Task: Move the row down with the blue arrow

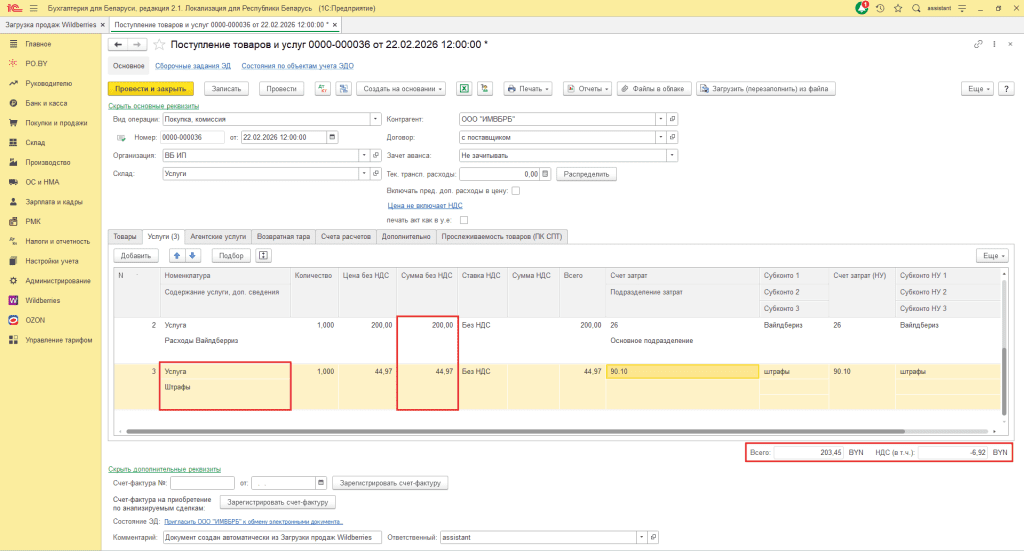Action: point(194,255)
